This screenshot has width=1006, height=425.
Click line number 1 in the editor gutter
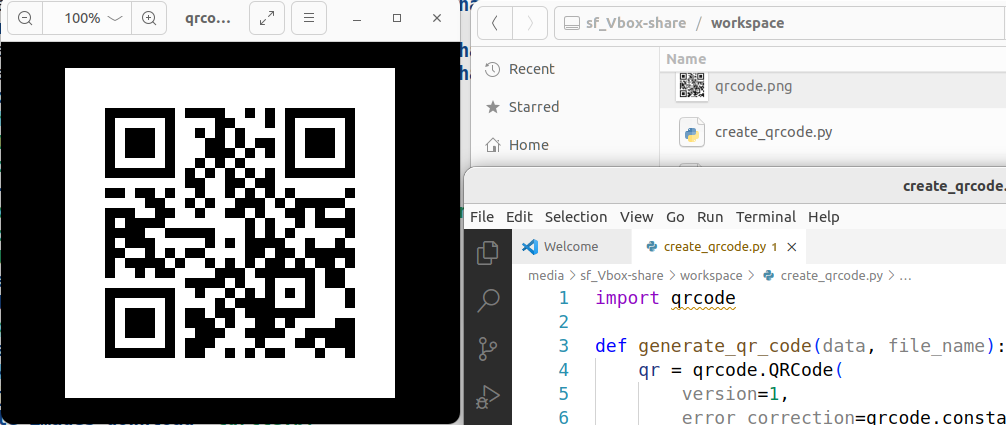click(x=563, y=298)
